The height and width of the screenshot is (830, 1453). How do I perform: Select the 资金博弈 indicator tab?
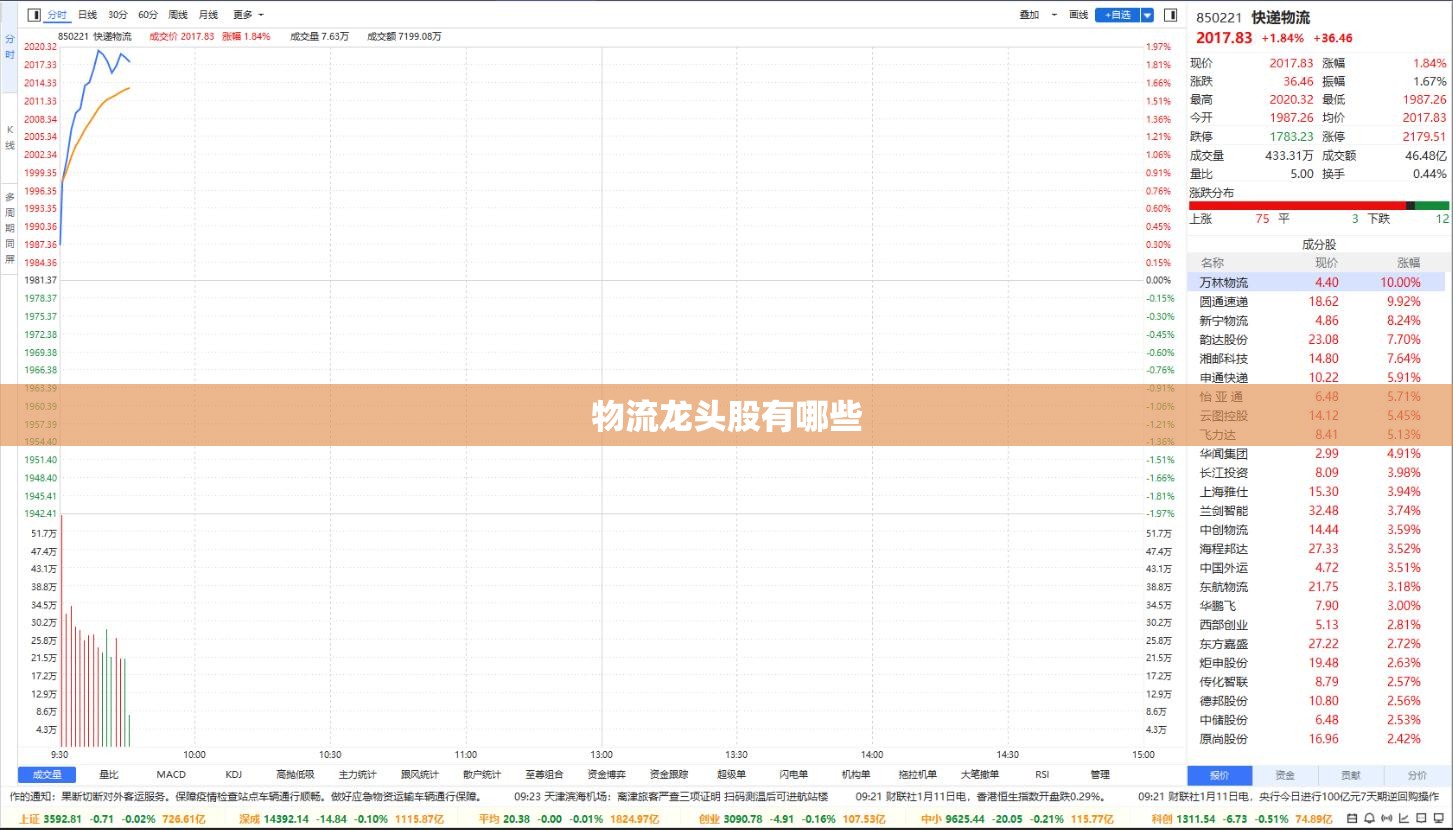click(x=606, y=774)
